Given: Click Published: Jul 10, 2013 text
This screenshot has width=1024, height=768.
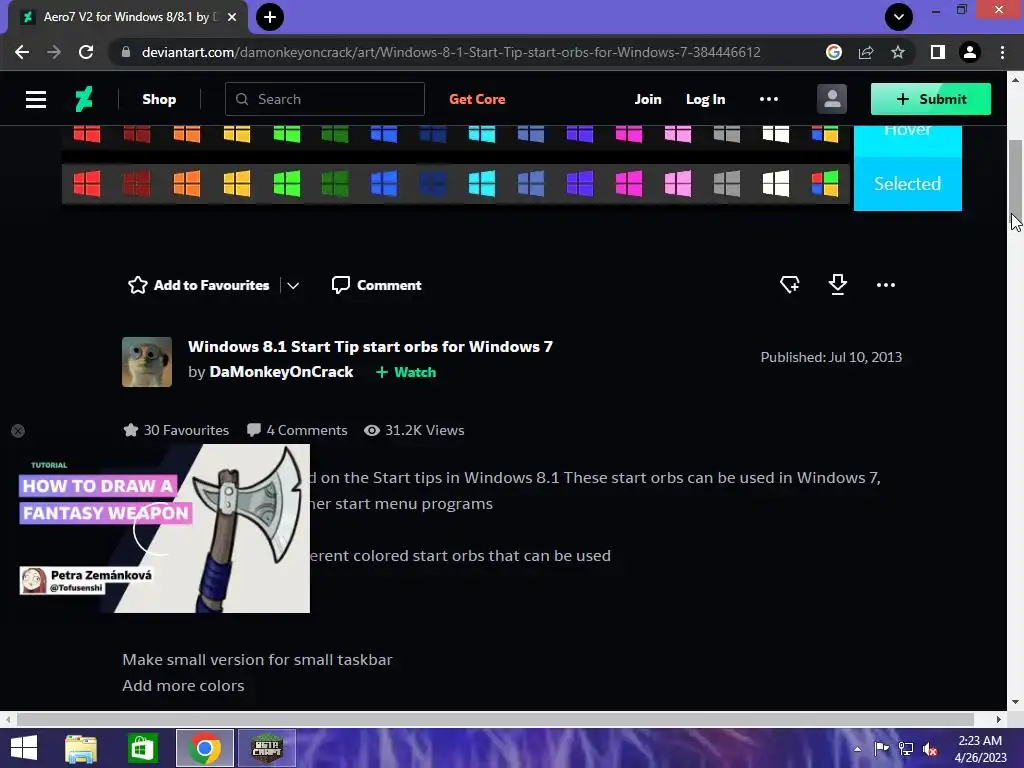Looking at the screenshot, I should point(831,357).
